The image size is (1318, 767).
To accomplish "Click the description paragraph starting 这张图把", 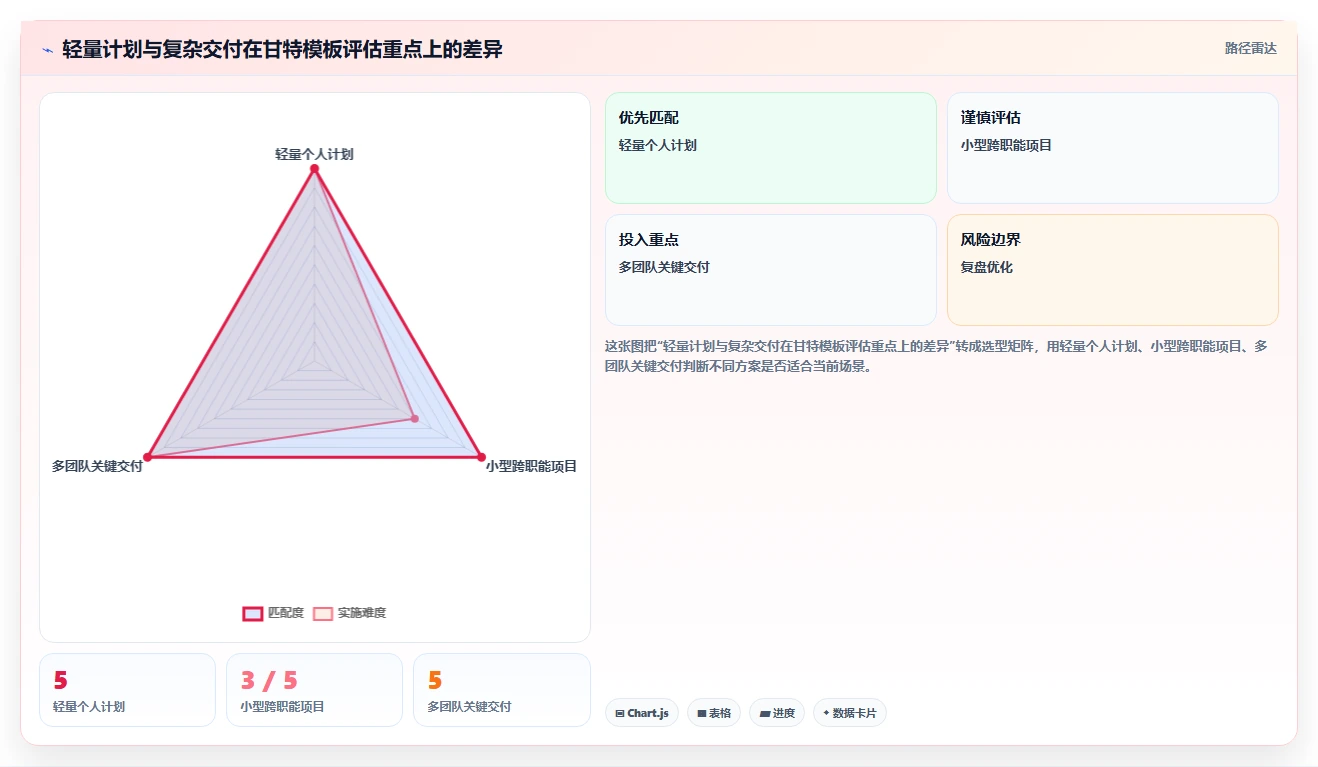I will pyautogui.click(x=937, y=356).
